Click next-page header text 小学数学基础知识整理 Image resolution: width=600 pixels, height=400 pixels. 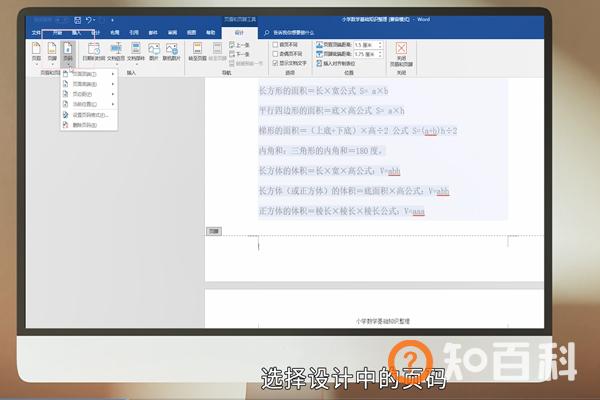(x=383, y=321)
